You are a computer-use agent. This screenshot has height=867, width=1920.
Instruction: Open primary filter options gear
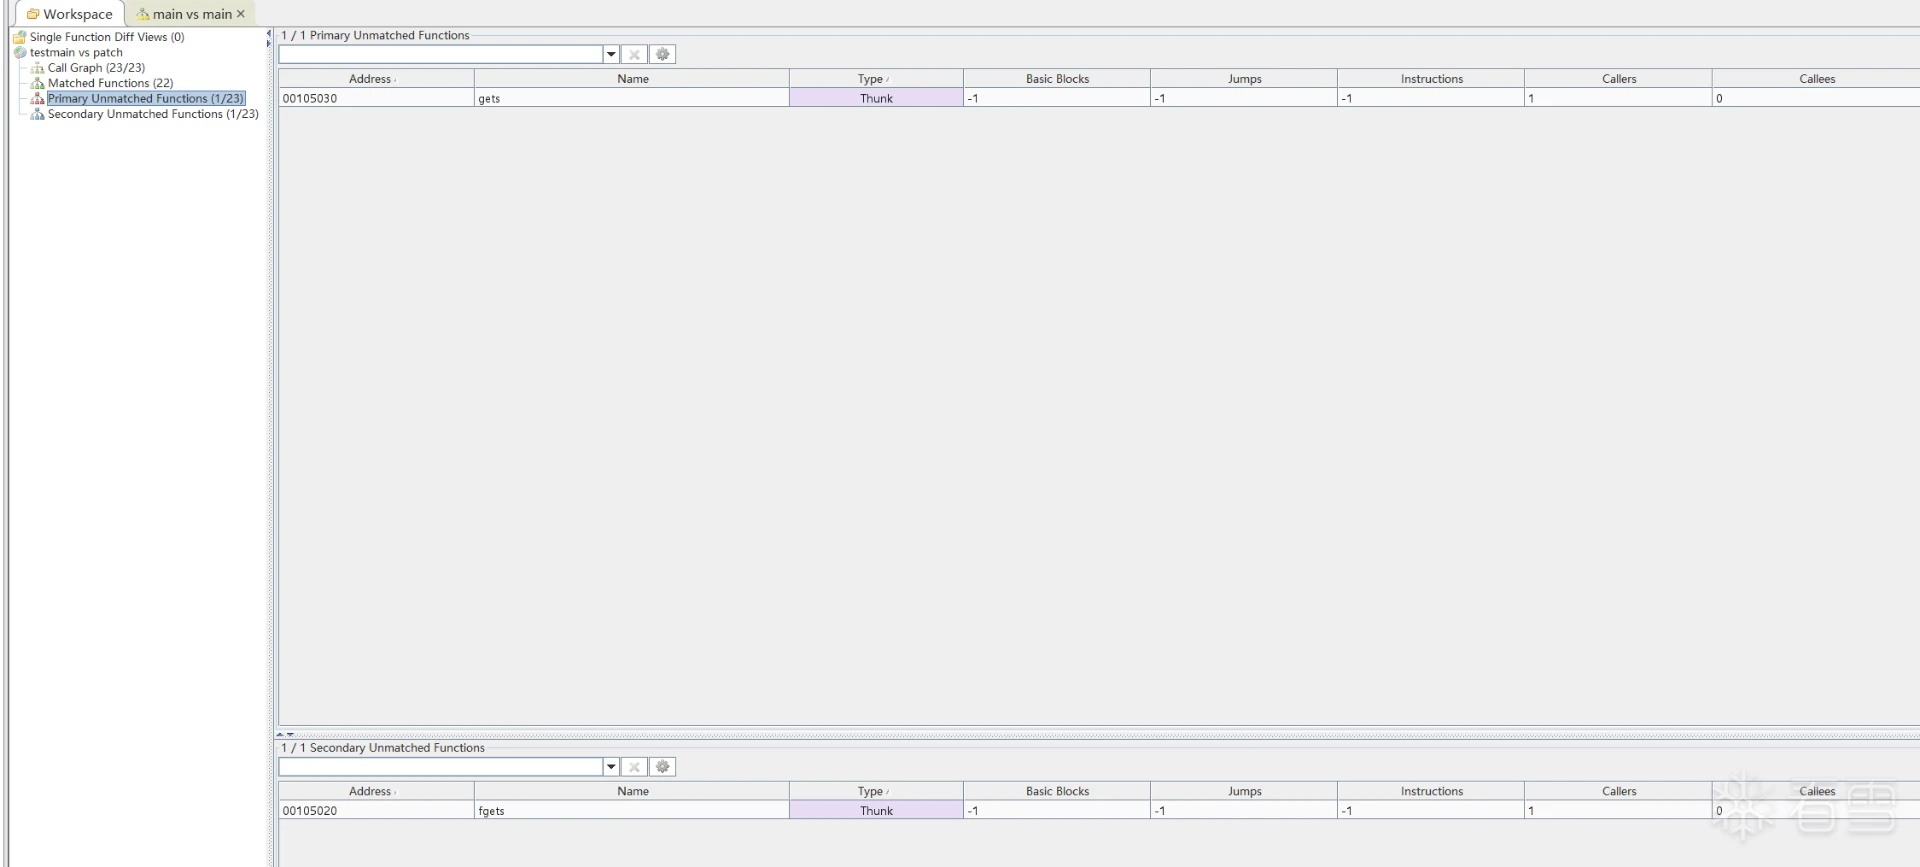click(662, 54)
